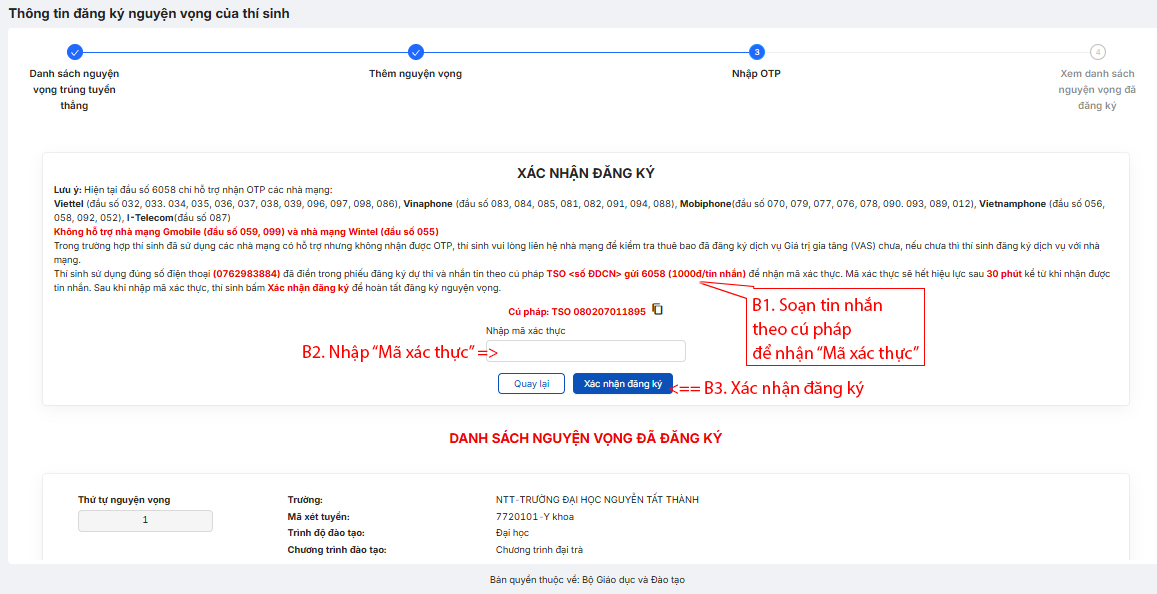The height and width of the screenshot is (594, 1157).
Task: Click the Thứ tự nguyện vọng field showing 1
Action: coord(145,520)
